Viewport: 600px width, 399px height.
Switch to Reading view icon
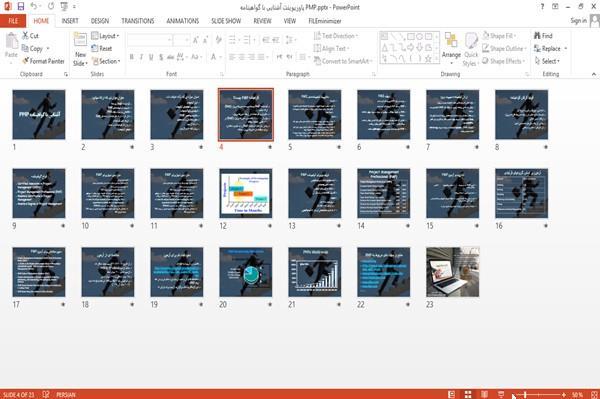[x=484, y=394]
